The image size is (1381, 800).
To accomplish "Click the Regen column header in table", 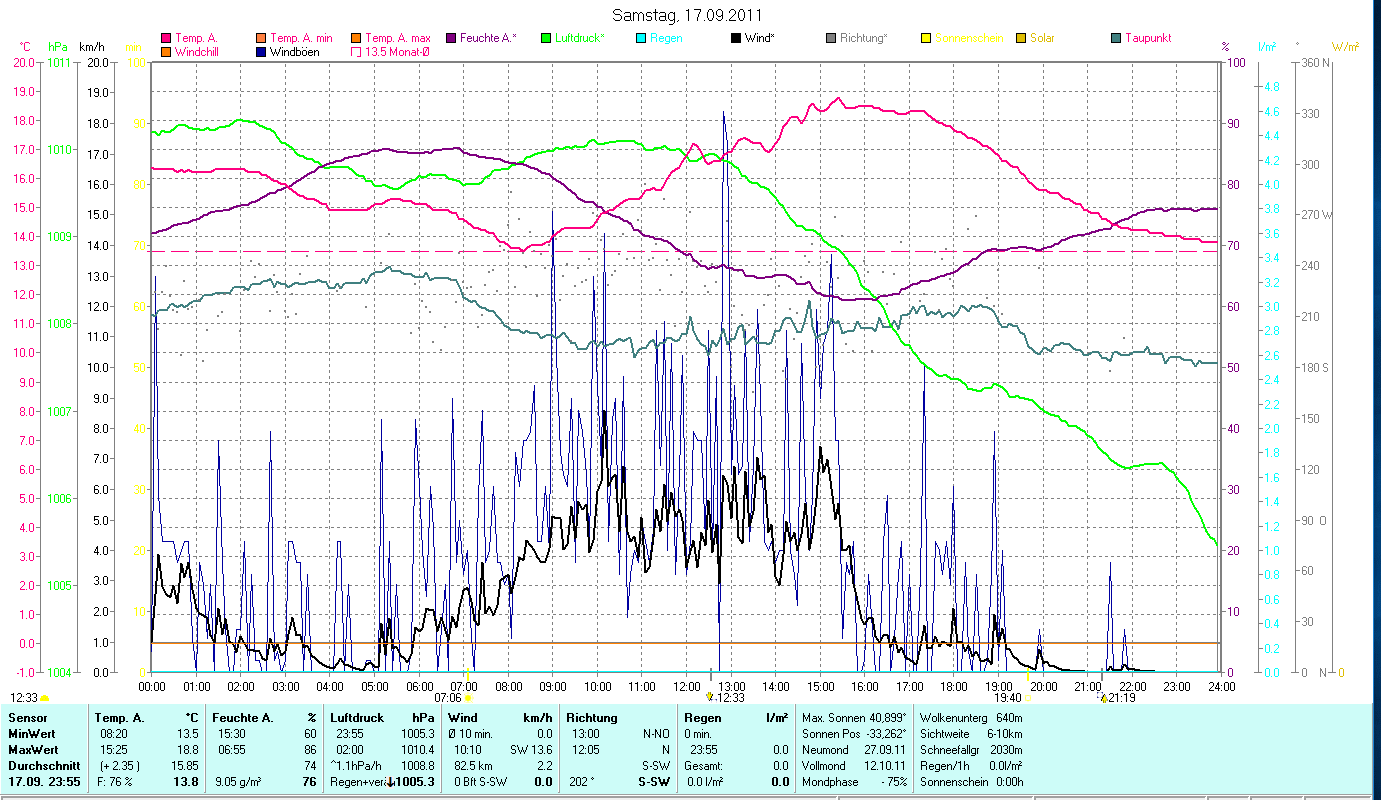I will [702, 718].
